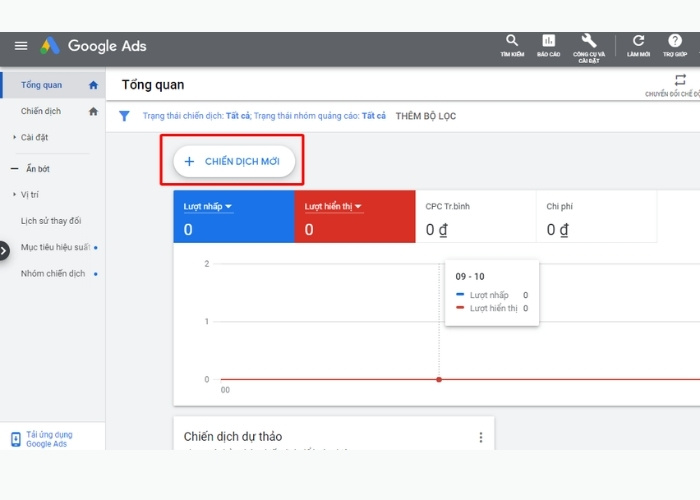Click the filter funnel icon
The image size is (700, 500).
tap(124, 116)
